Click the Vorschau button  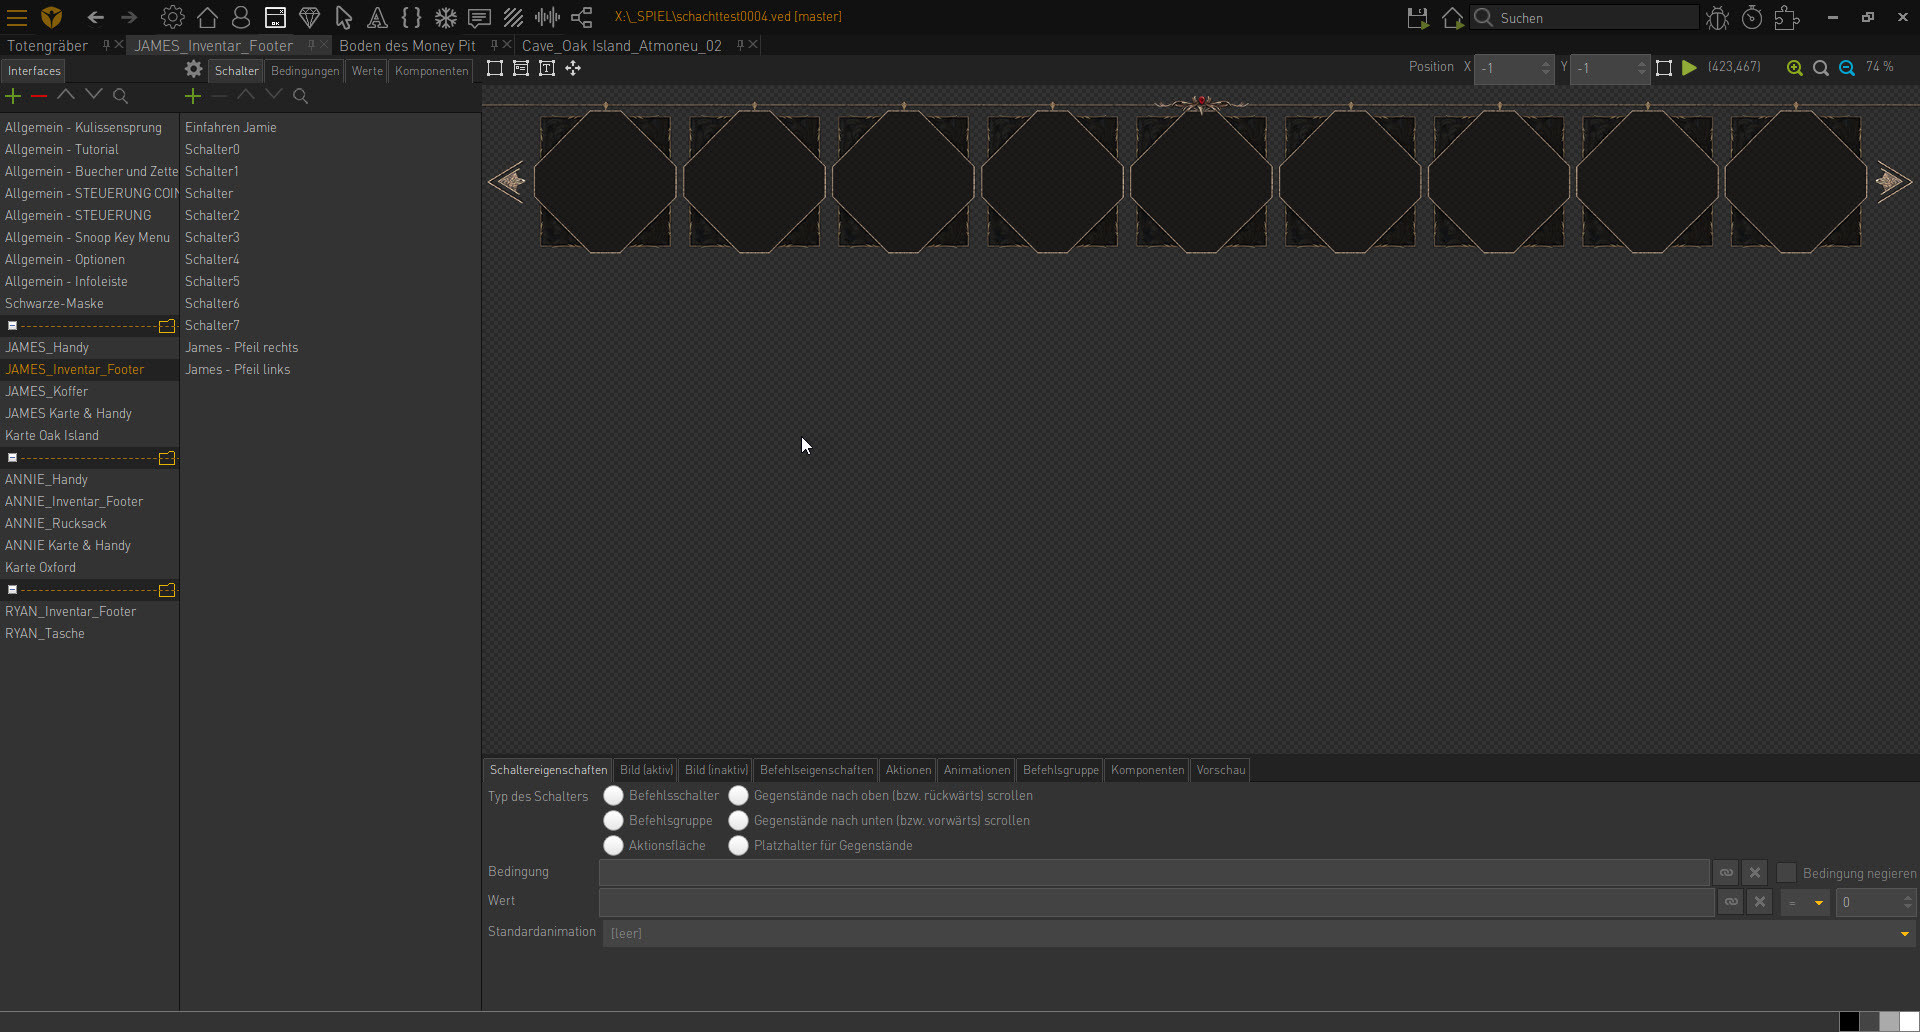pos(1220,770)
